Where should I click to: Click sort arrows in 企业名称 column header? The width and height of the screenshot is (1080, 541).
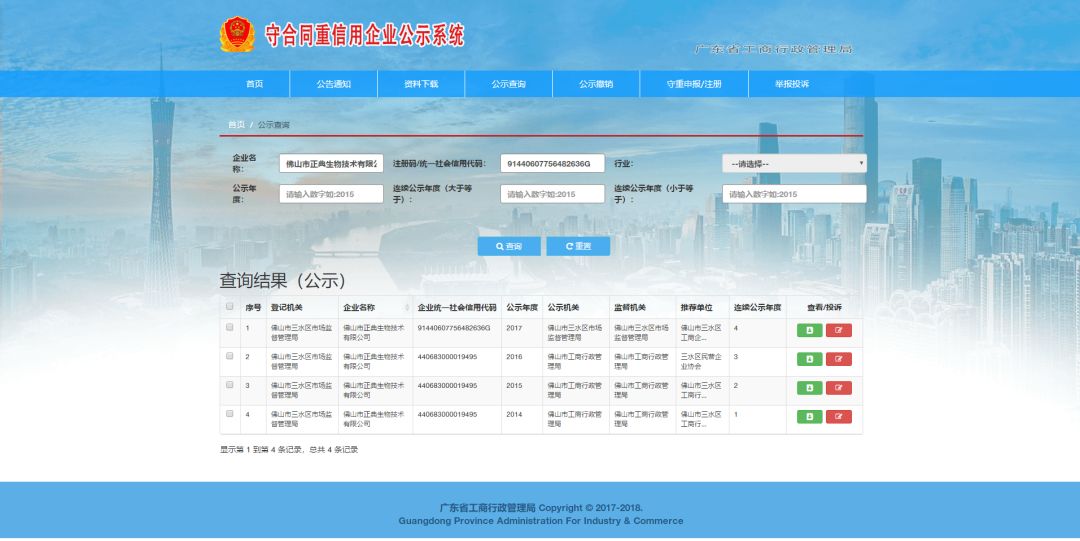[406, 307]
